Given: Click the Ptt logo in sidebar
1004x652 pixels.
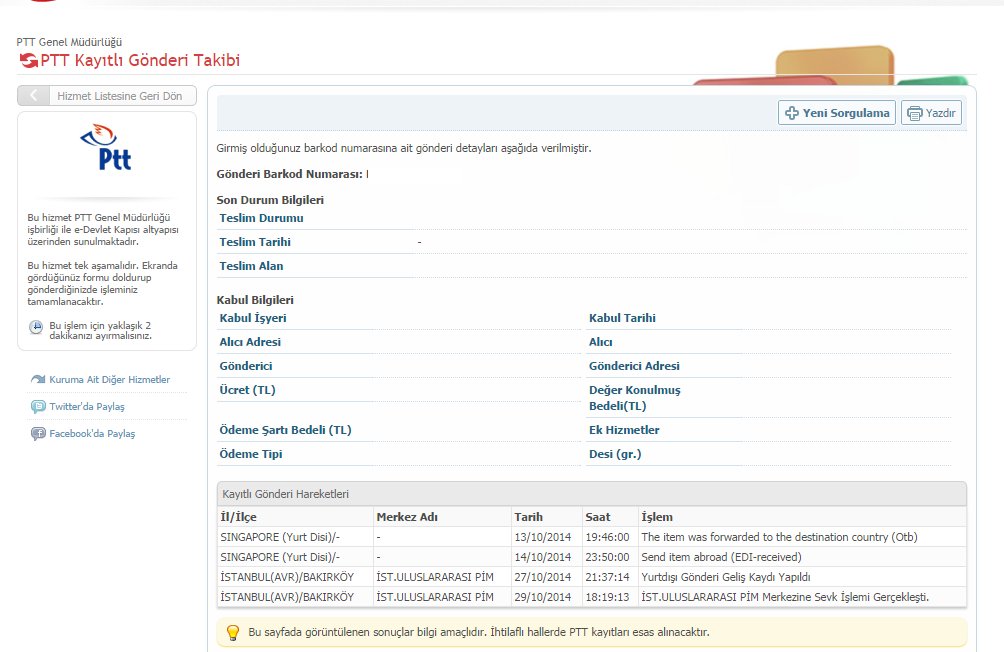Looking at the screenshot, I should click(107, 147).
